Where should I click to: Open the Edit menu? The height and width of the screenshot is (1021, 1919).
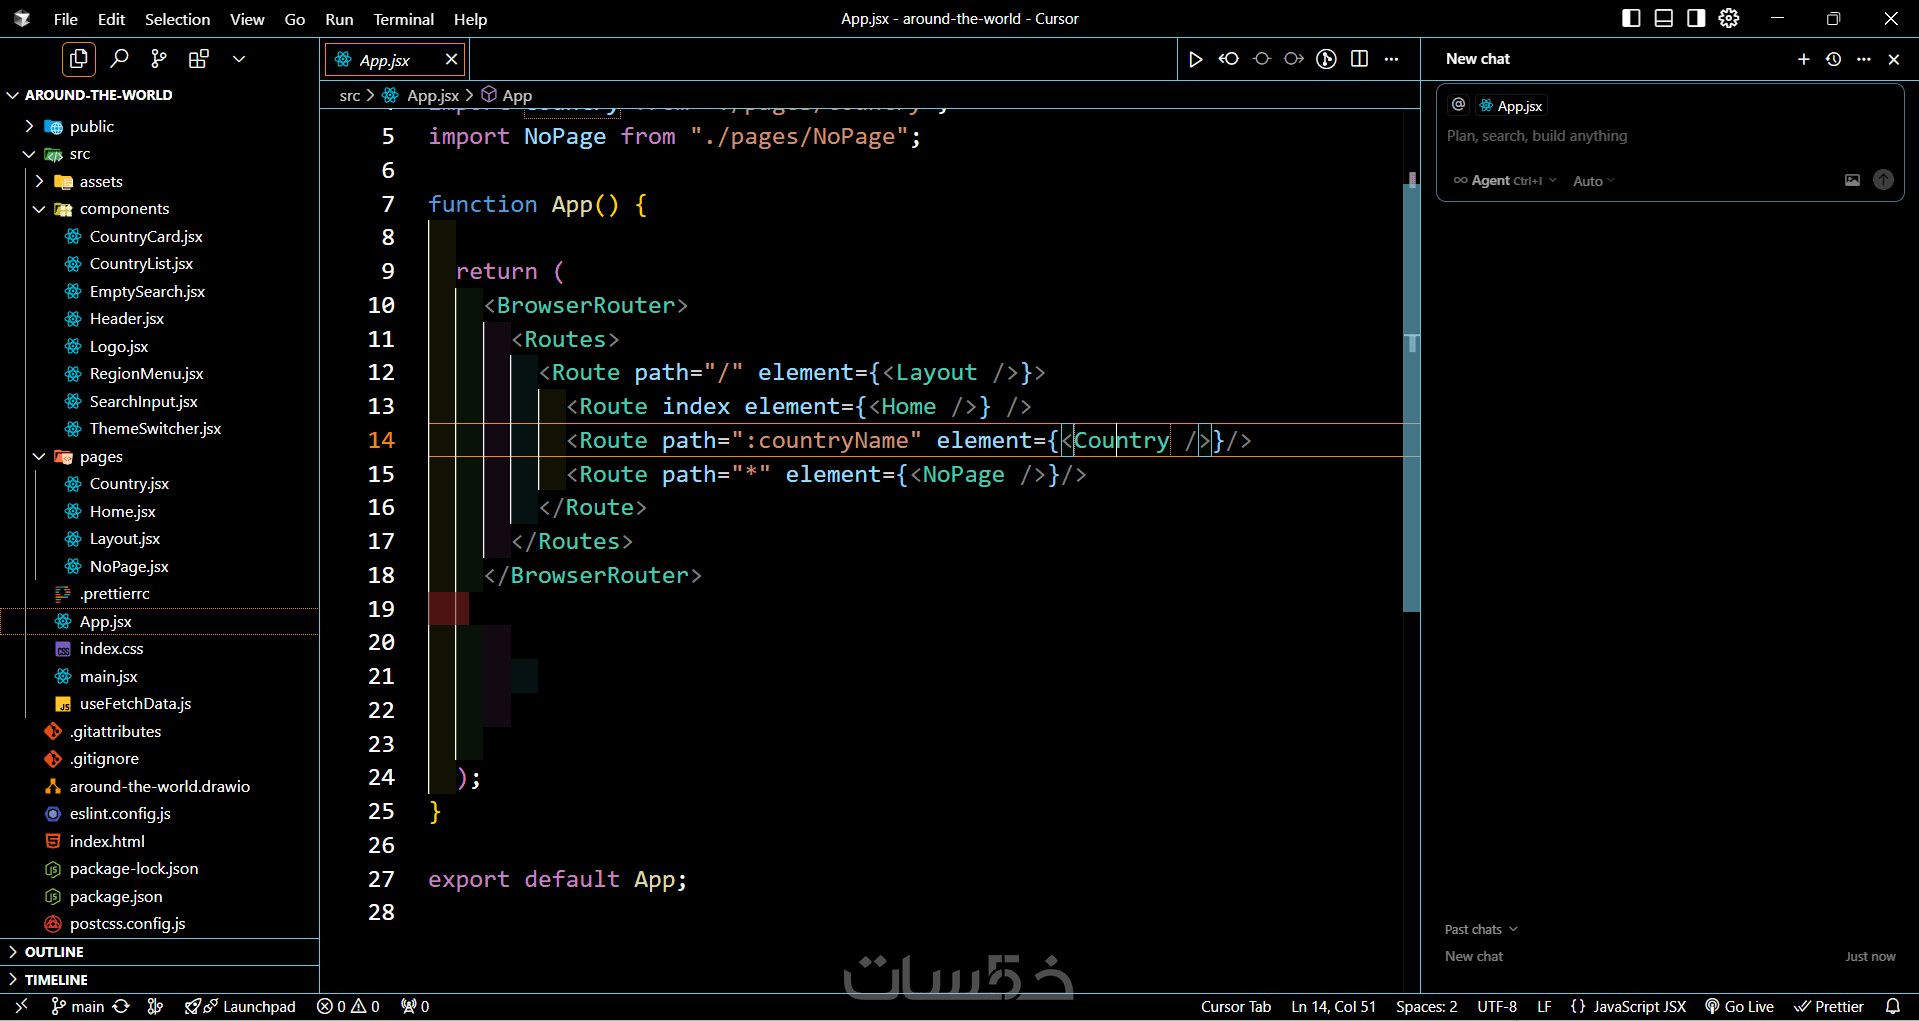click(111, 19)
